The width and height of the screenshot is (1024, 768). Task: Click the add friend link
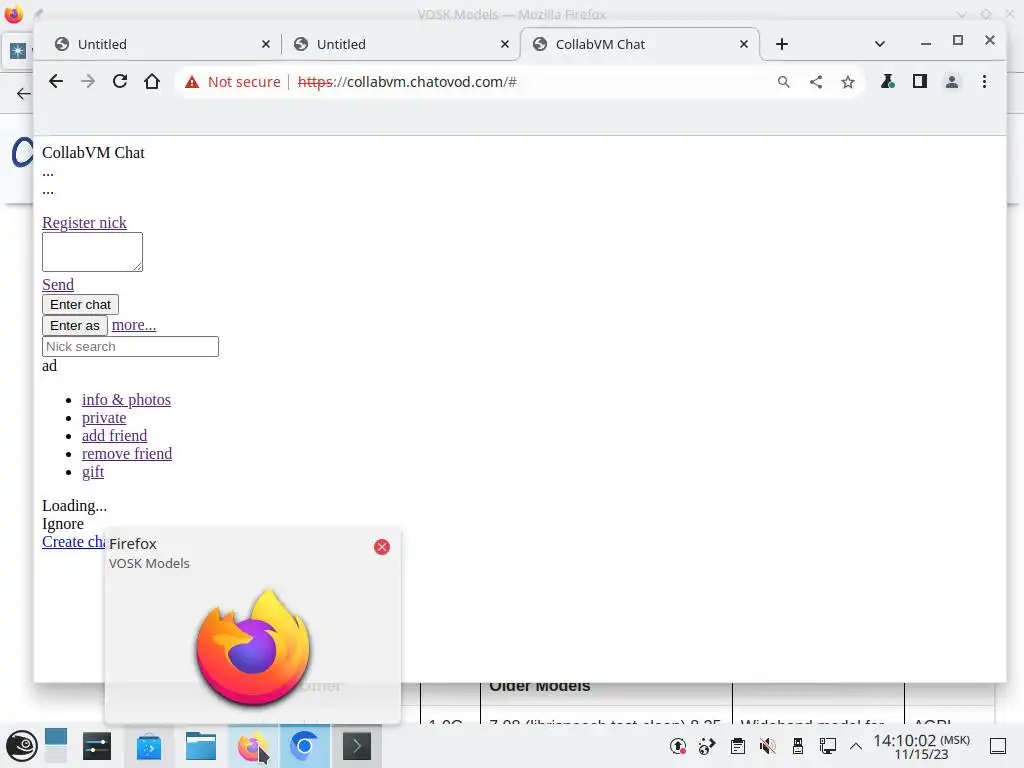(x=114, y=436)
